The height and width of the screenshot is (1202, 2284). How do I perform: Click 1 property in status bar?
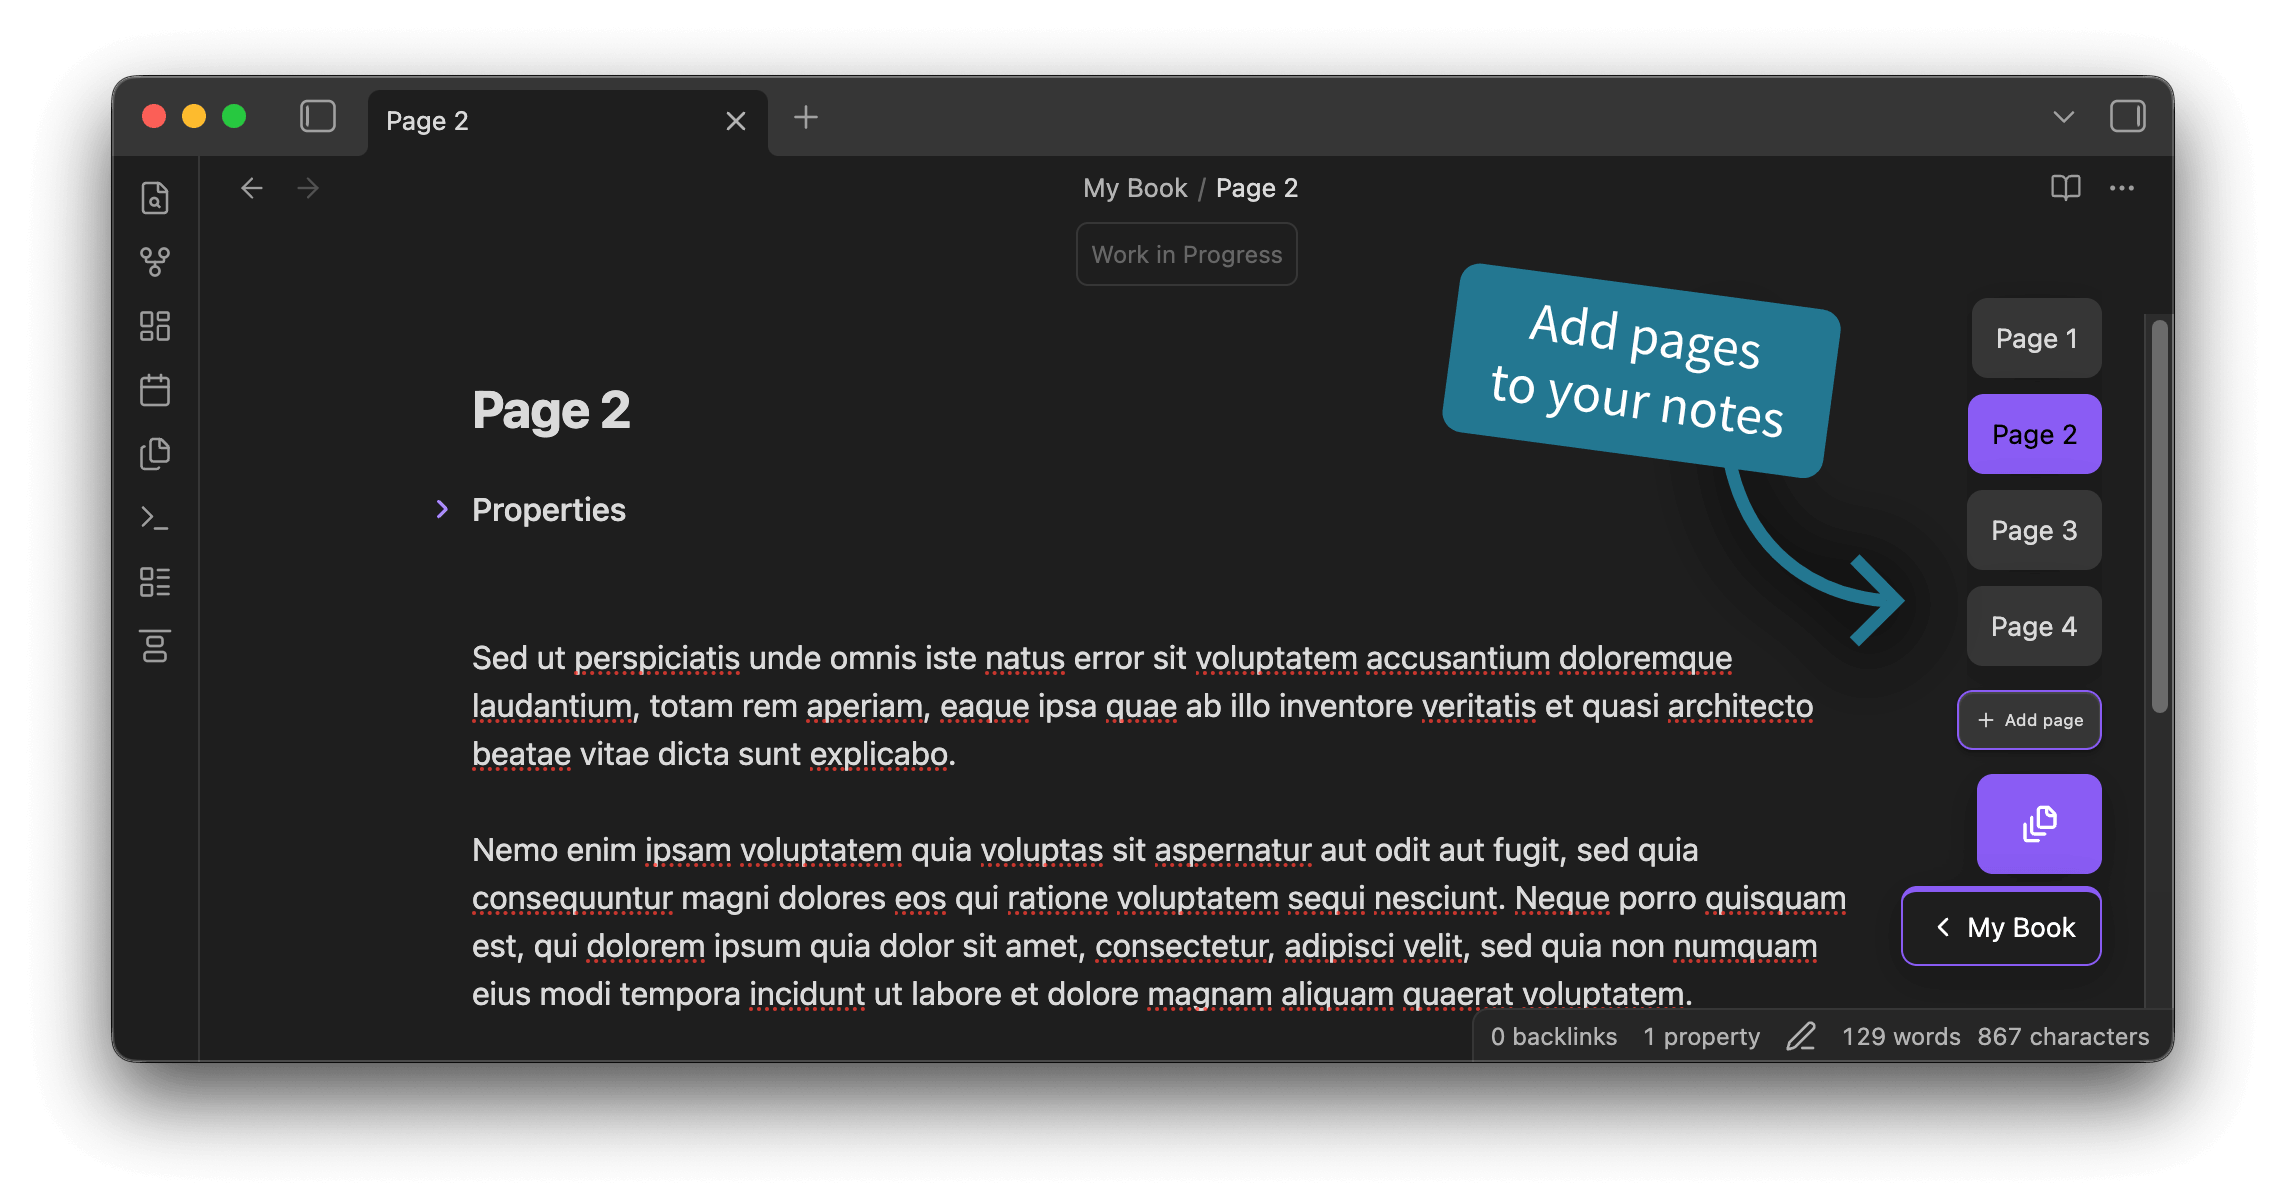point(1702,1037)
